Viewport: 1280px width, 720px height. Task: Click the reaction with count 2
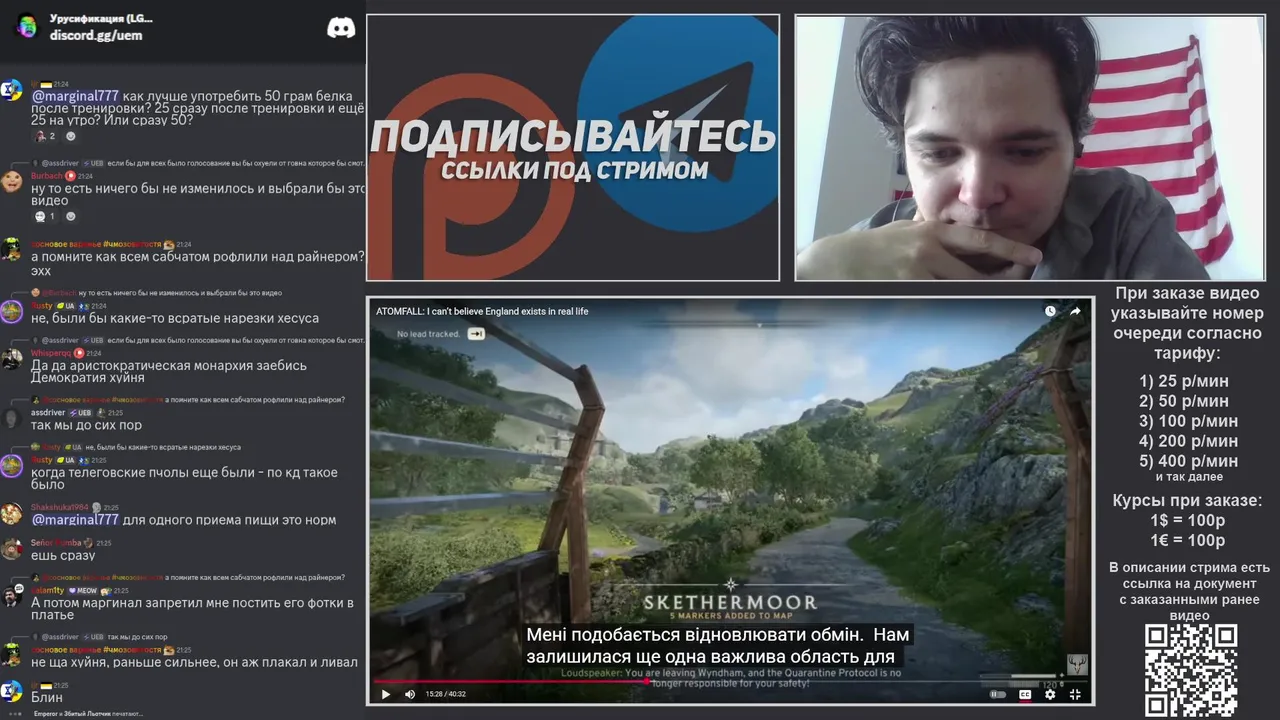tap(45, 136)
